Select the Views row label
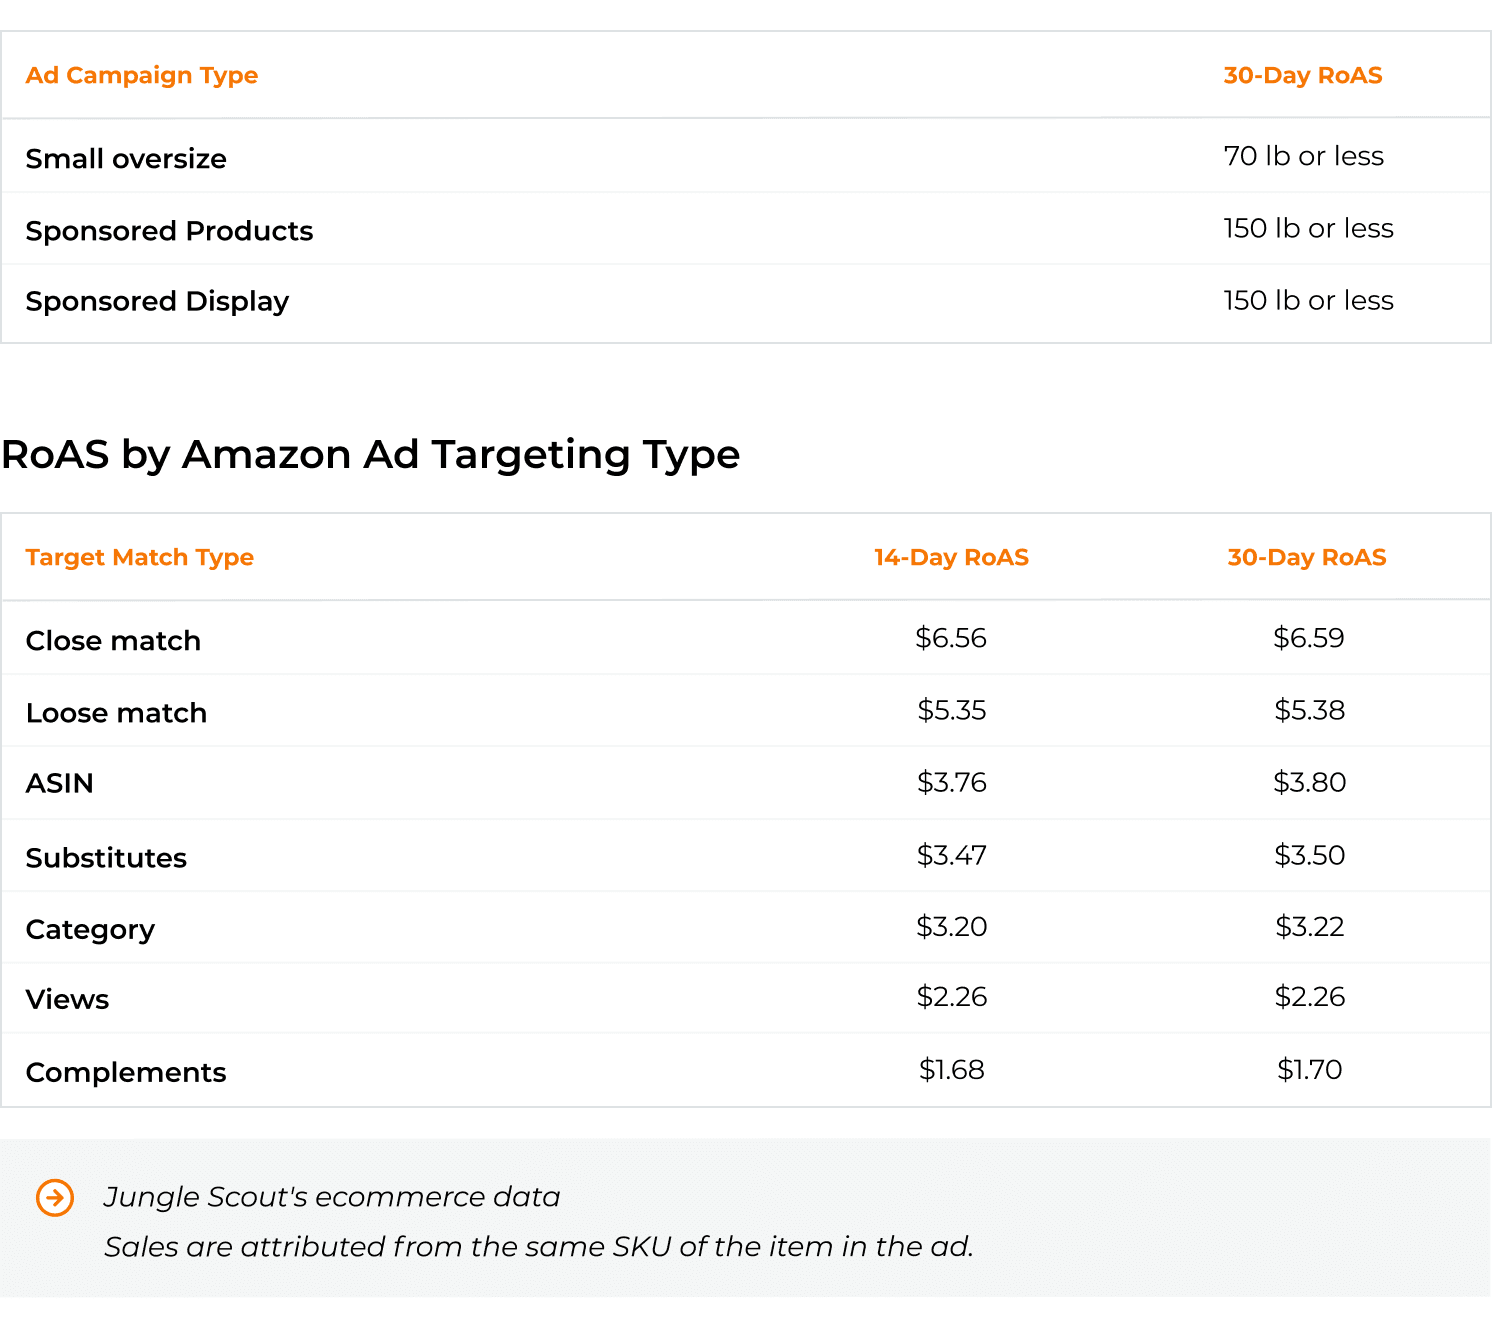 [x=67, y=1000]
